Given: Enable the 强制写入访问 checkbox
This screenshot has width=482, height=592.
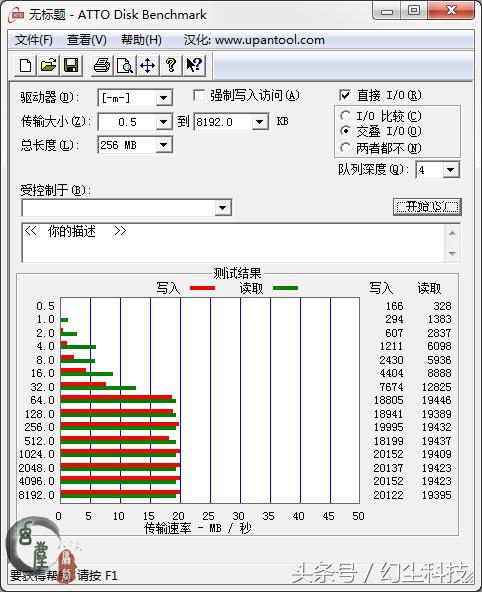Looking at the screenshot, I should pos(199,95).
